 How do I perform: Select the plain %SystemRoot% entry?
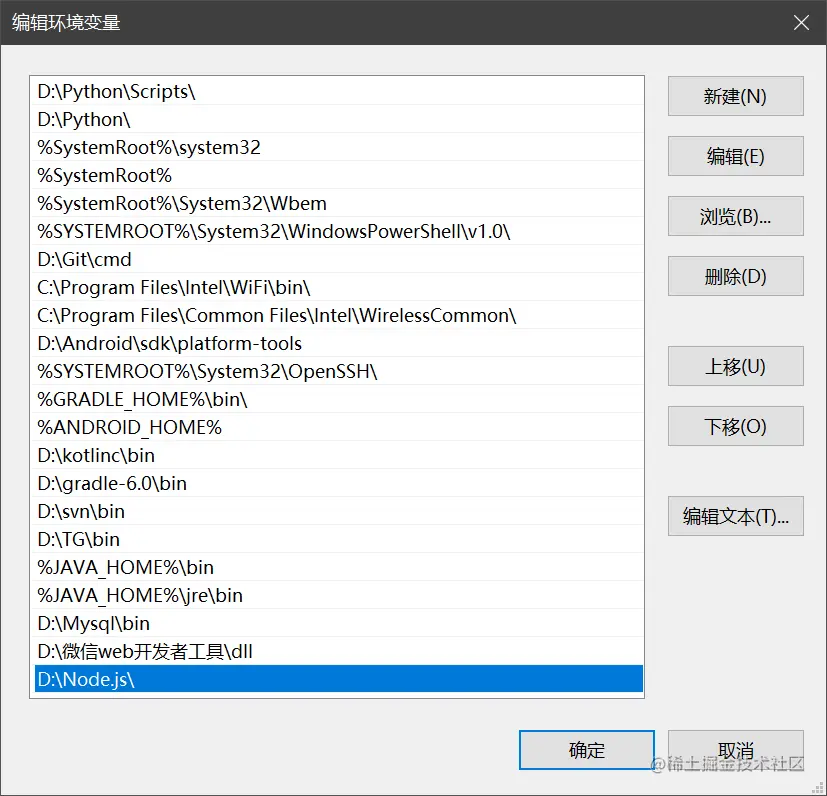point(338,175)
